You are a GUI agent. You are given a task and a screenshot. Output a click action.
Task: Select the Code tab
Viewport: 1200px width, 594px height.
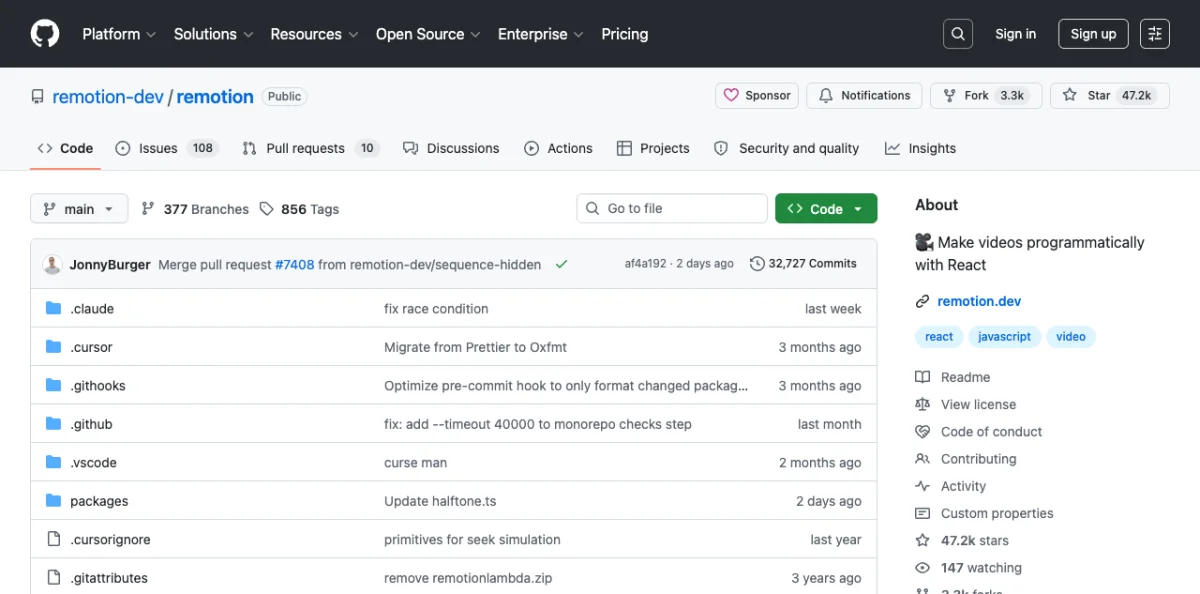point(65,148)
